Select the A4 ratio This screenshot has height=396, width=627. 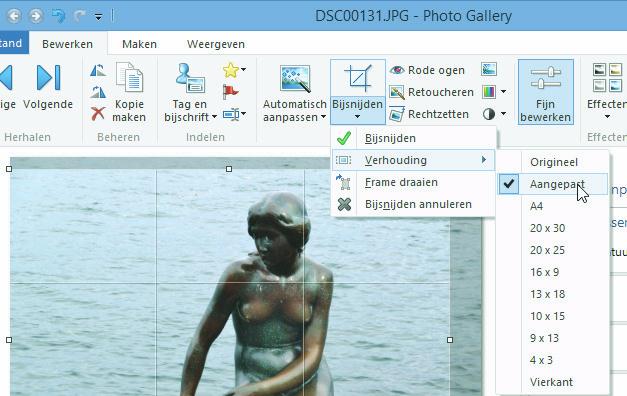pyautogui.click(x=553, y=206)
